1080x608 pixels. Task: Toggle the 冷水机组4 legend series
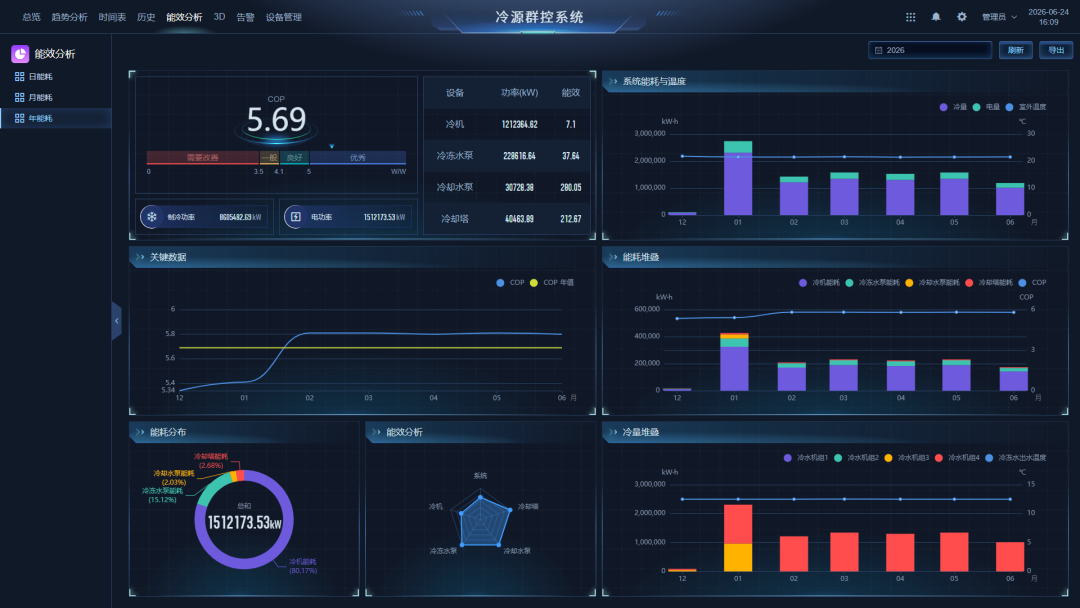957,458
